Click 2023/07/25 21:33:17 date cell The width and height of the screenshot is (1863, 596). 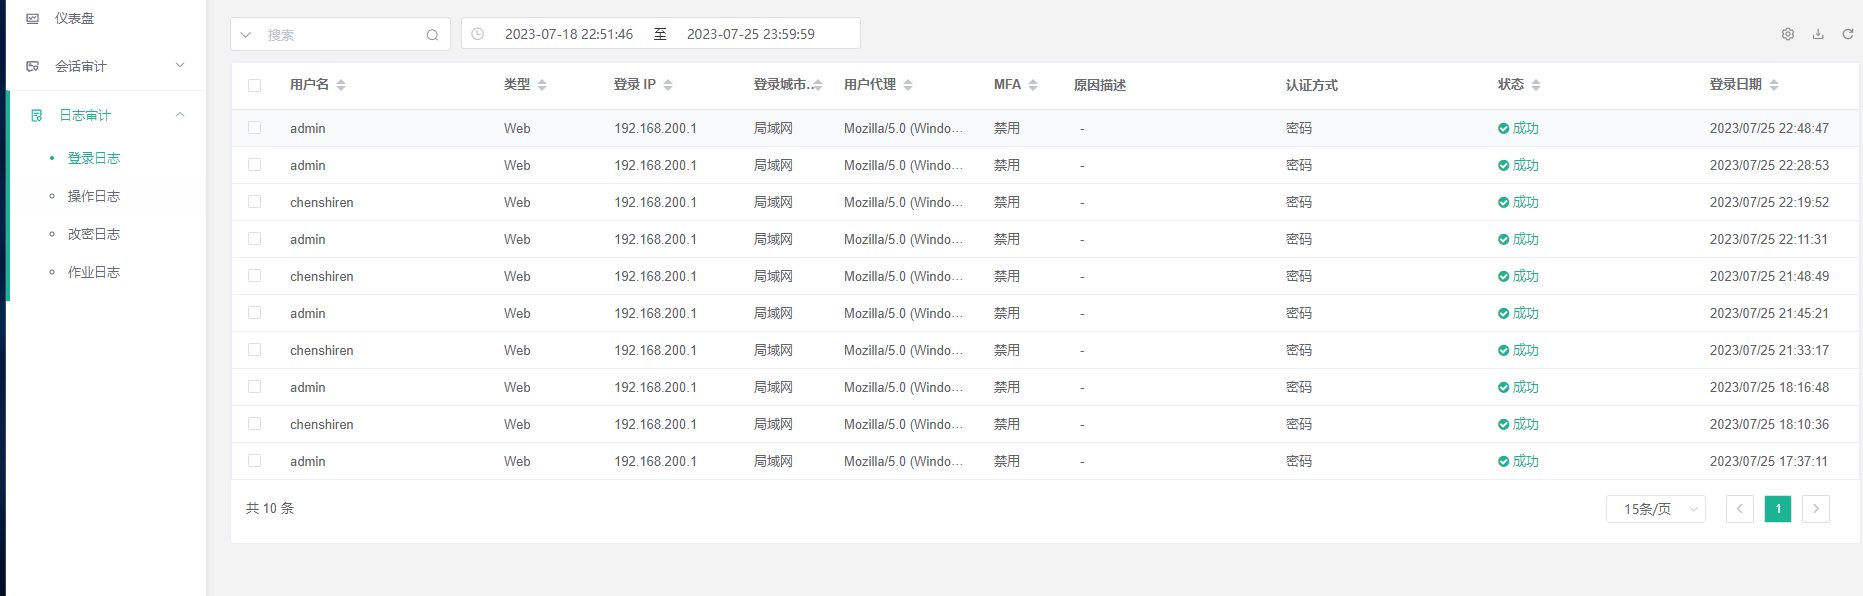coord(1769,350)
